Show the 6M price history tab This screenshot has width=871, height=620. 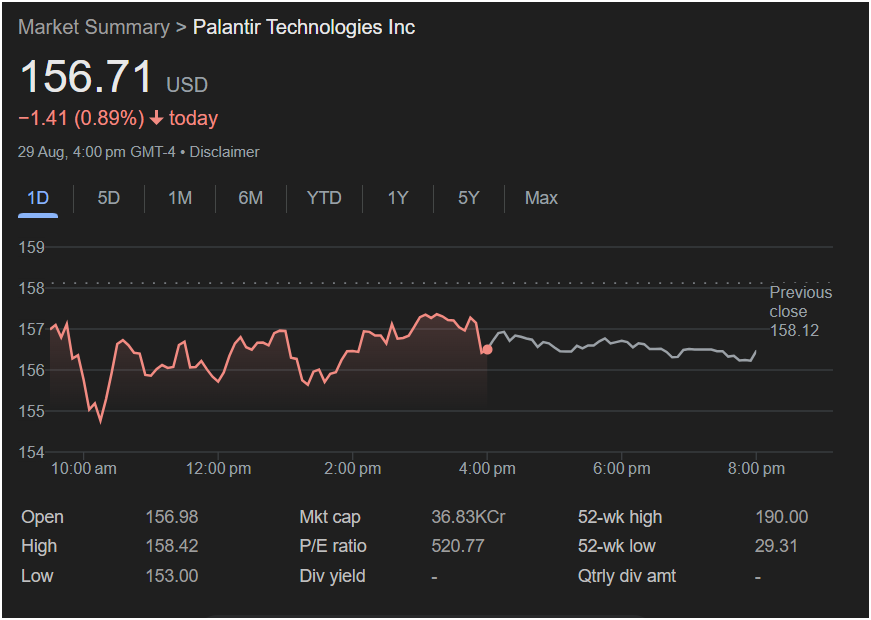[251, 198]
